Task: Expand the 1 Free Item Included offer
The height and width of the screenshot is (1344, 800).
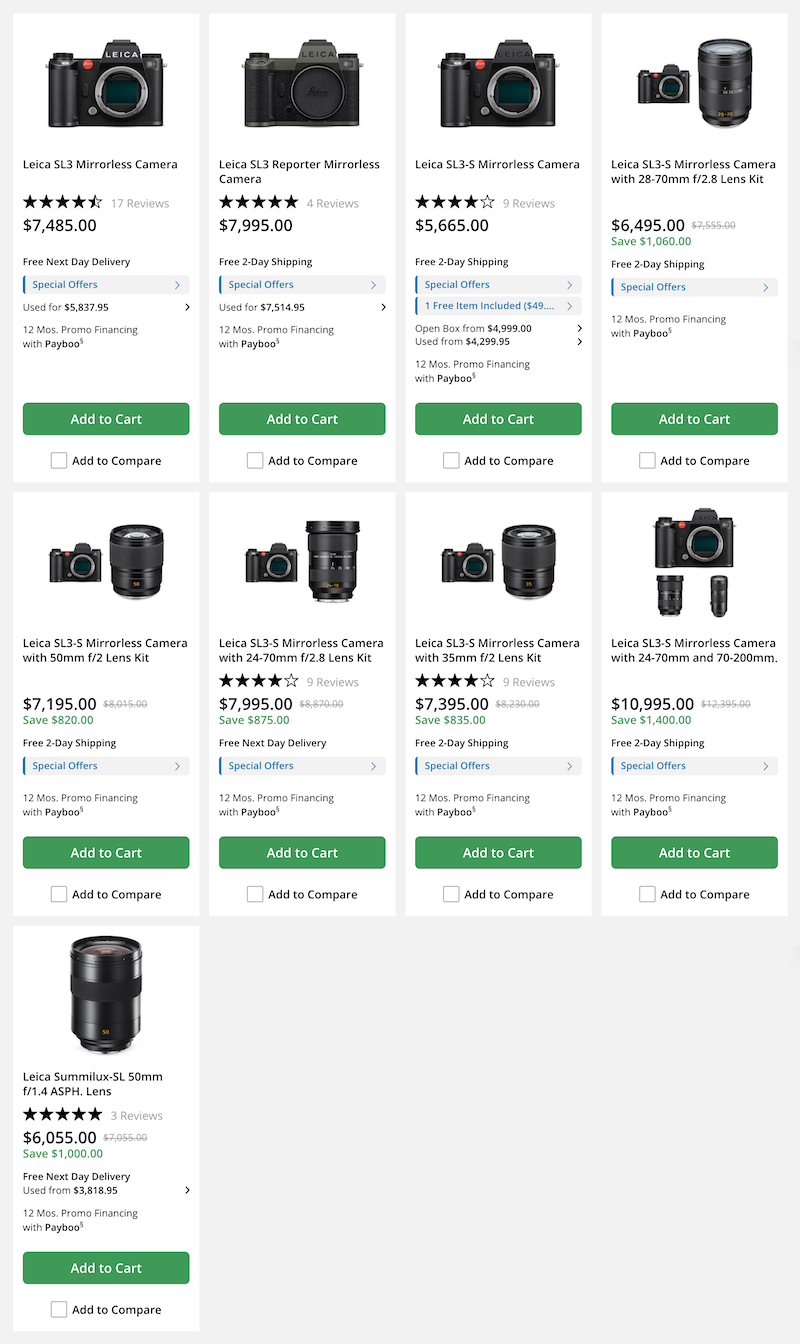Action: point(498,306)
